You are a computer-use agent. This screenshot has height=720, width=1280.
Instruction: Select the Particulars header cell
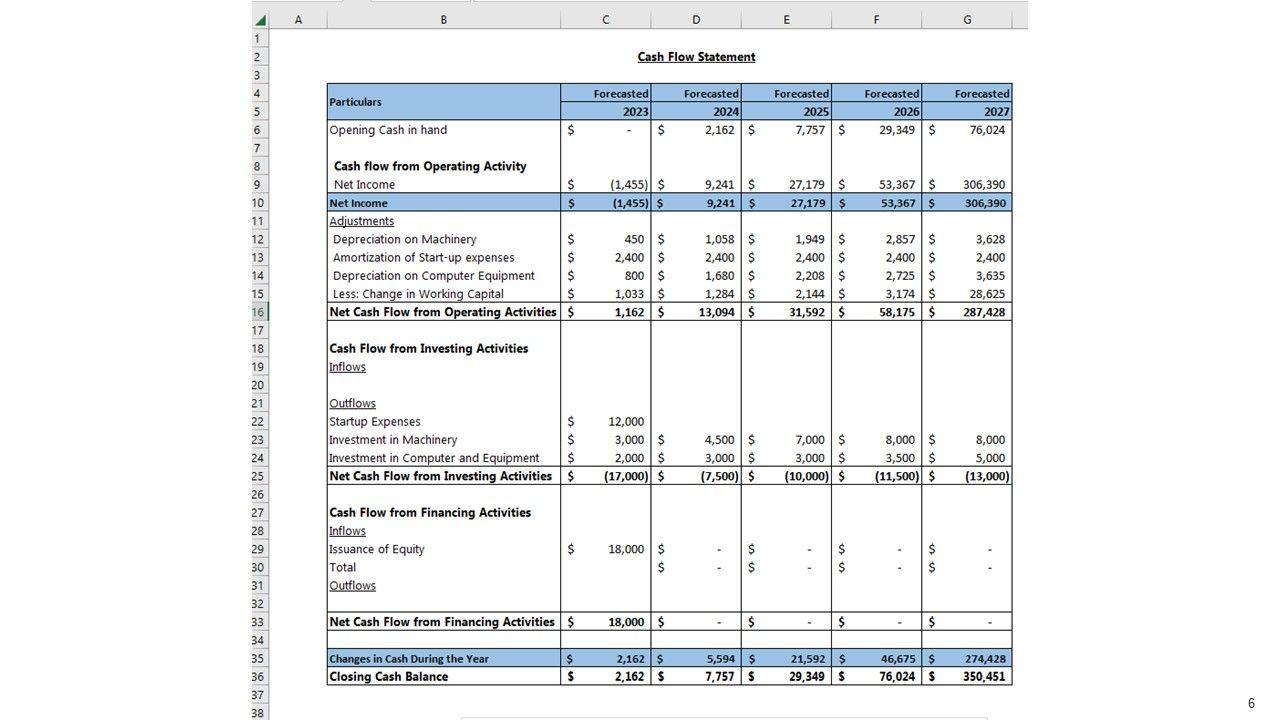click(x=443, y=102)
